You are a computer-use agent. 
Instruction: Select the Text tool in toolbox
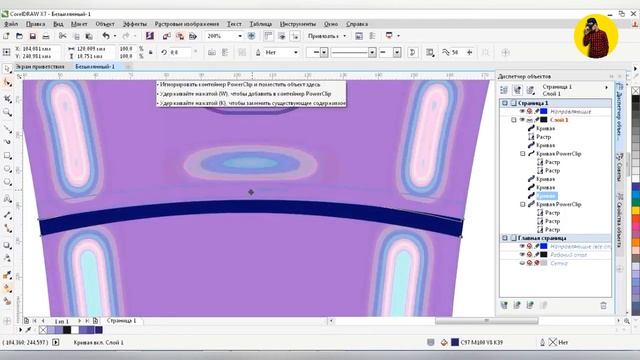tap(7, 199)
